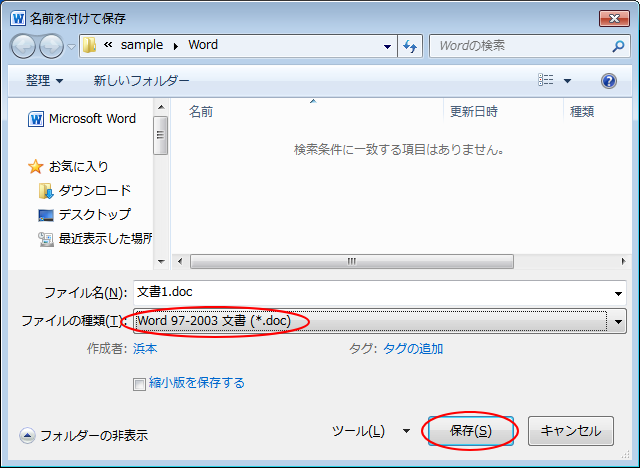Sort by the 種類 column header
Viewport: 640px width, 468px height.
(x=582, y=112)
